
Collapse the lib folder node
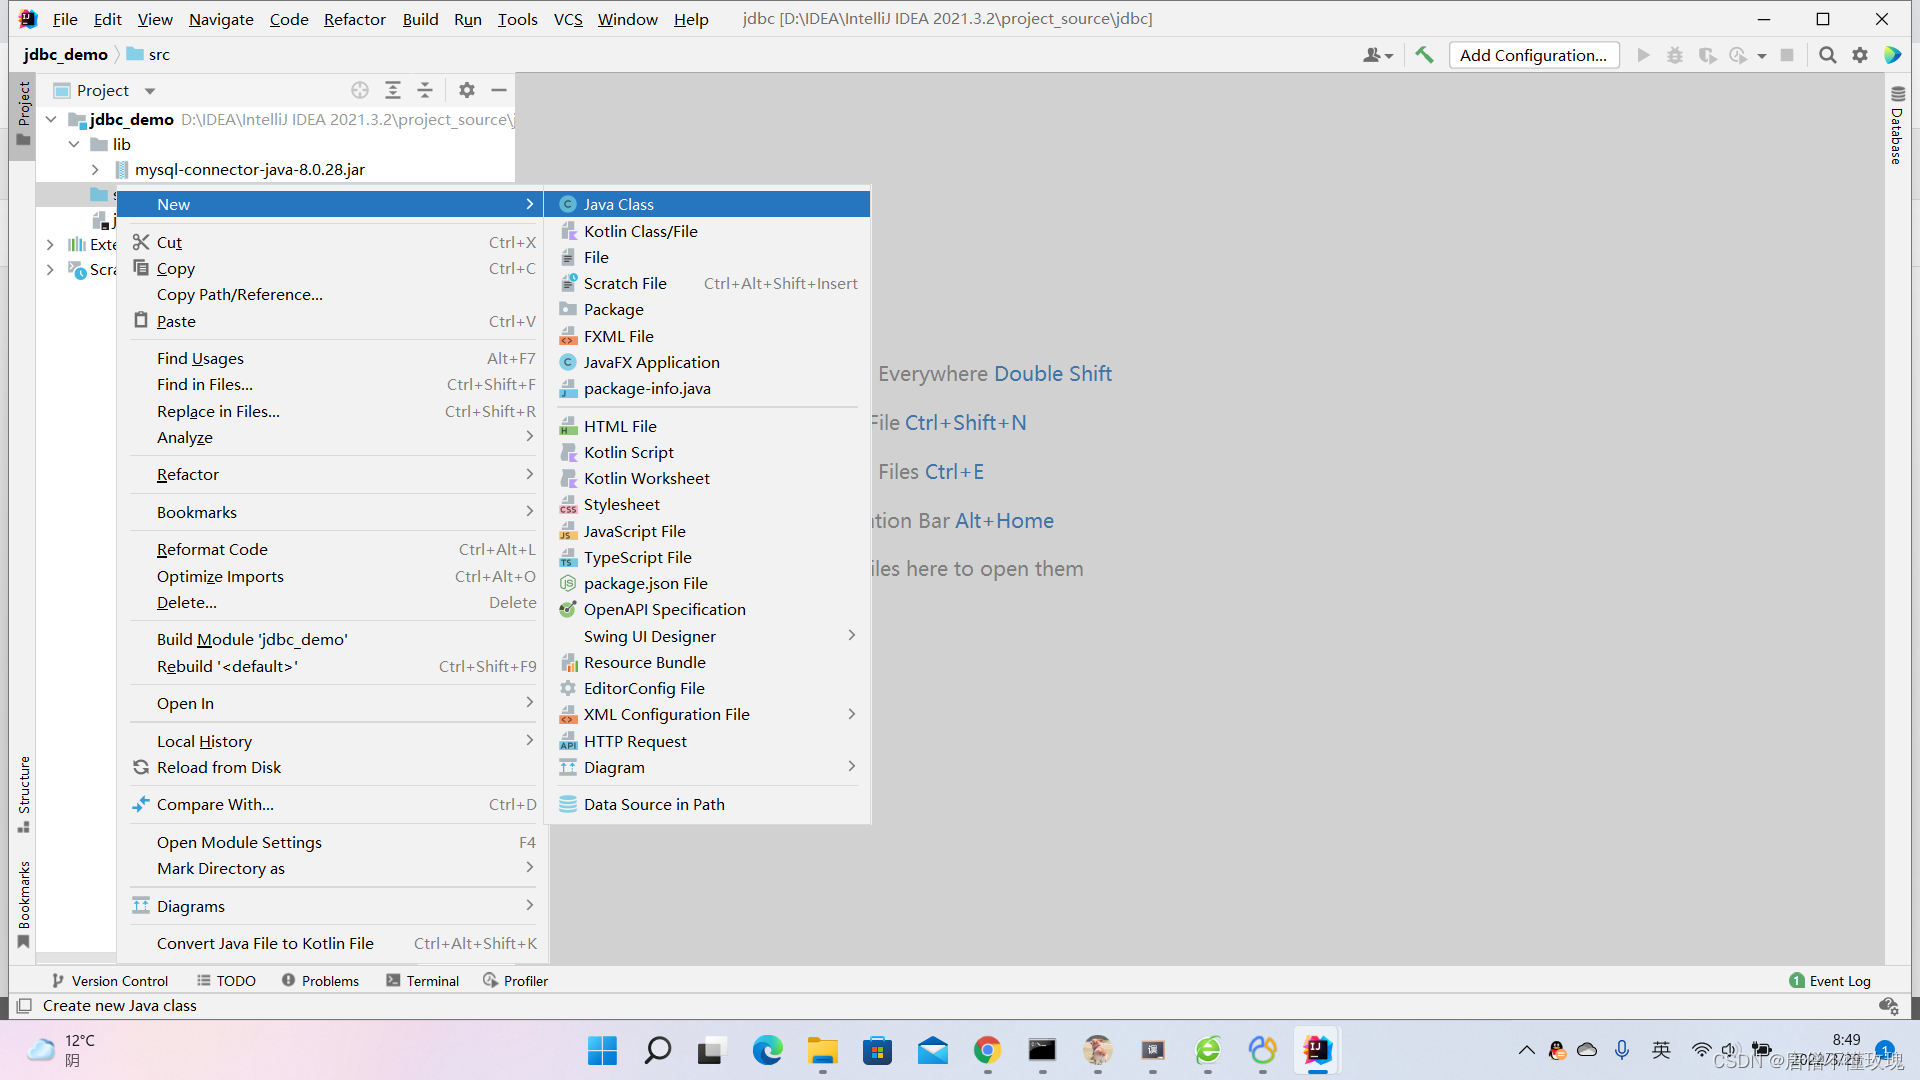(x=74, y=144)
